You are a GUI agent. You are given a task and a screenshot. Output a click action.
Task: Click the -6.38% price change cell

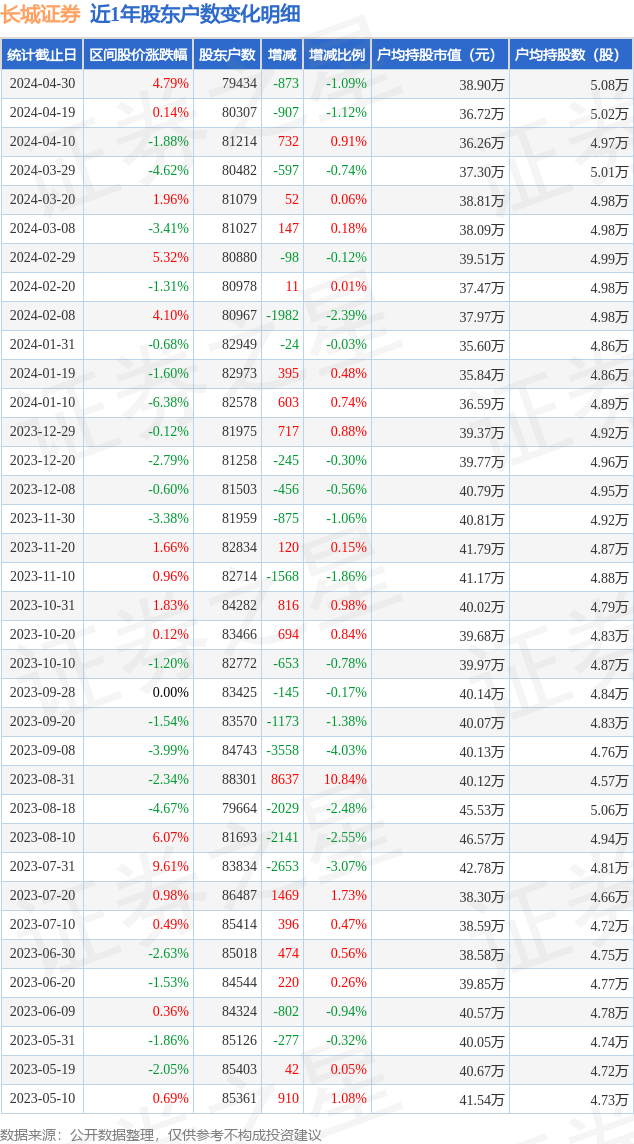tap(167, 403)
